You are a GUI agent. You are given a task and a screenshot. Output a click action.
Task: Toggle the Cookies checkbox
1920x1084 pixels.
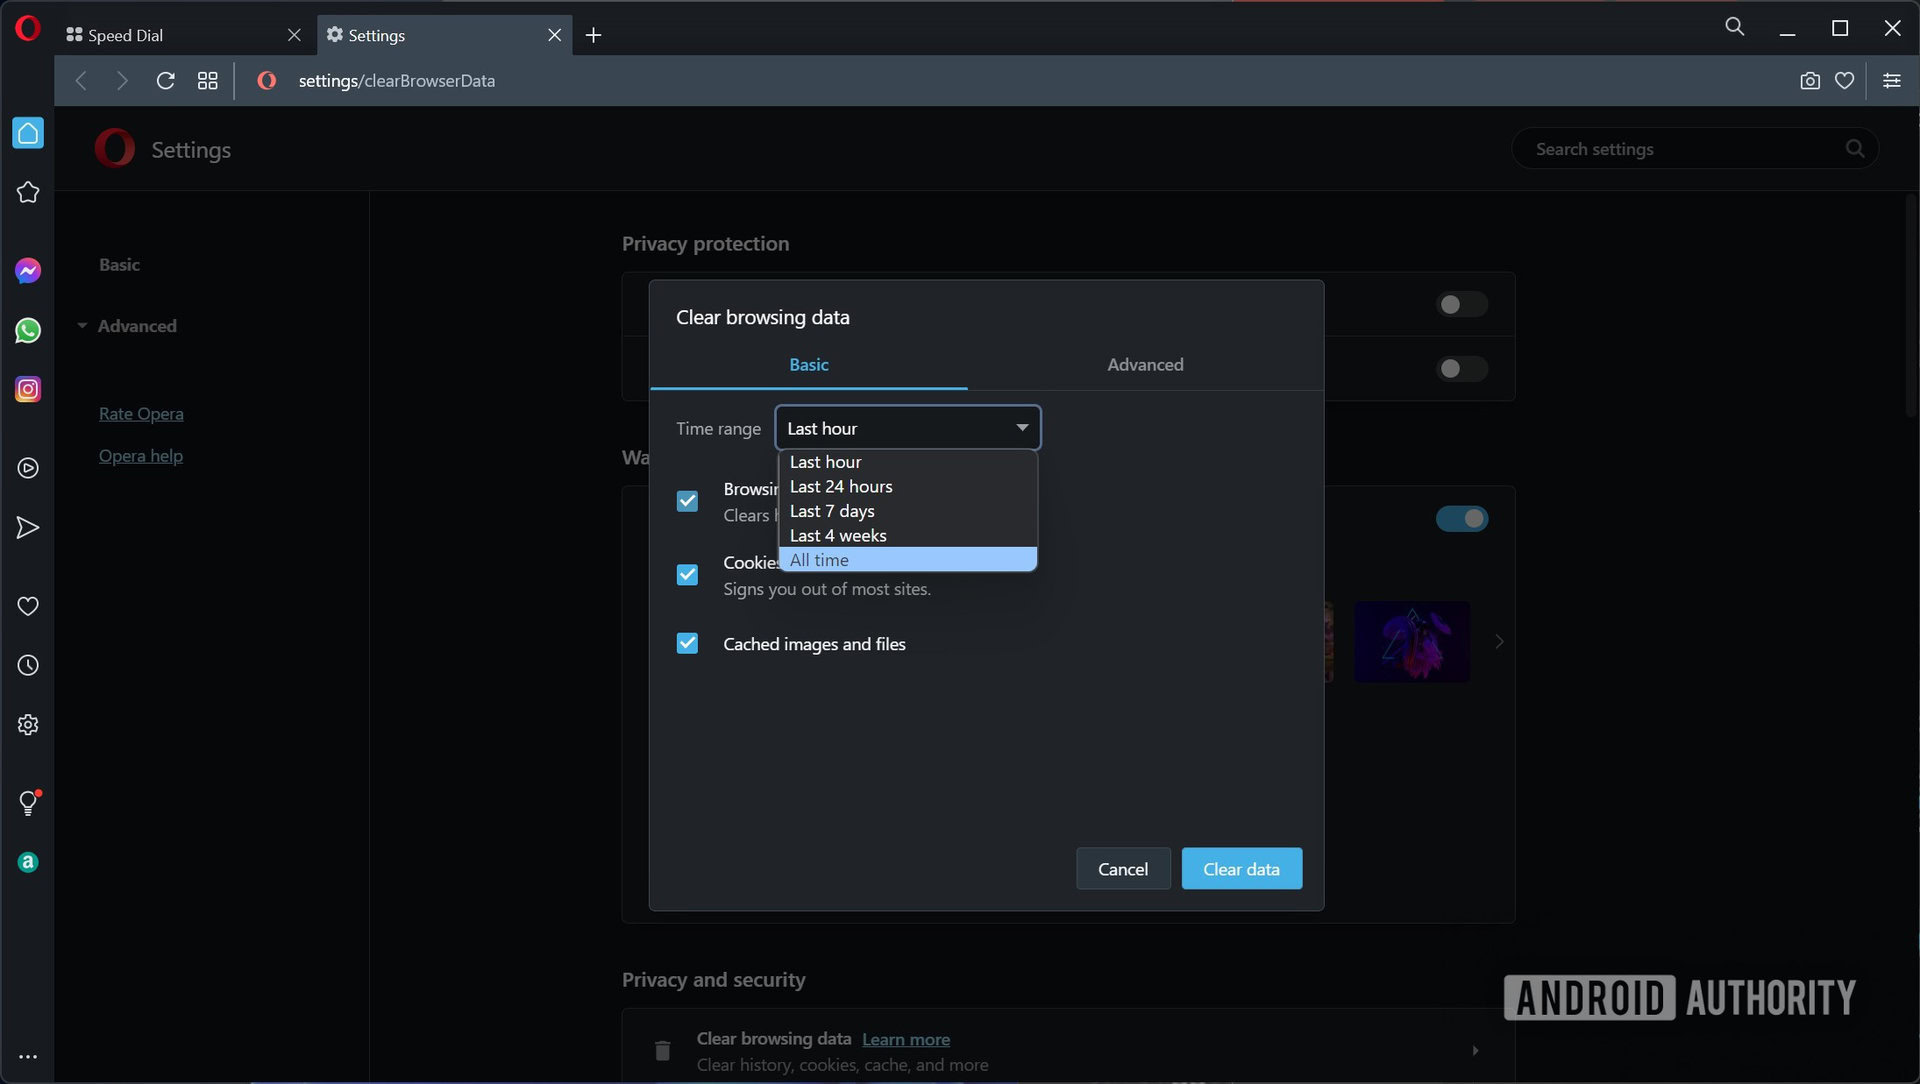tap(687, 575)
